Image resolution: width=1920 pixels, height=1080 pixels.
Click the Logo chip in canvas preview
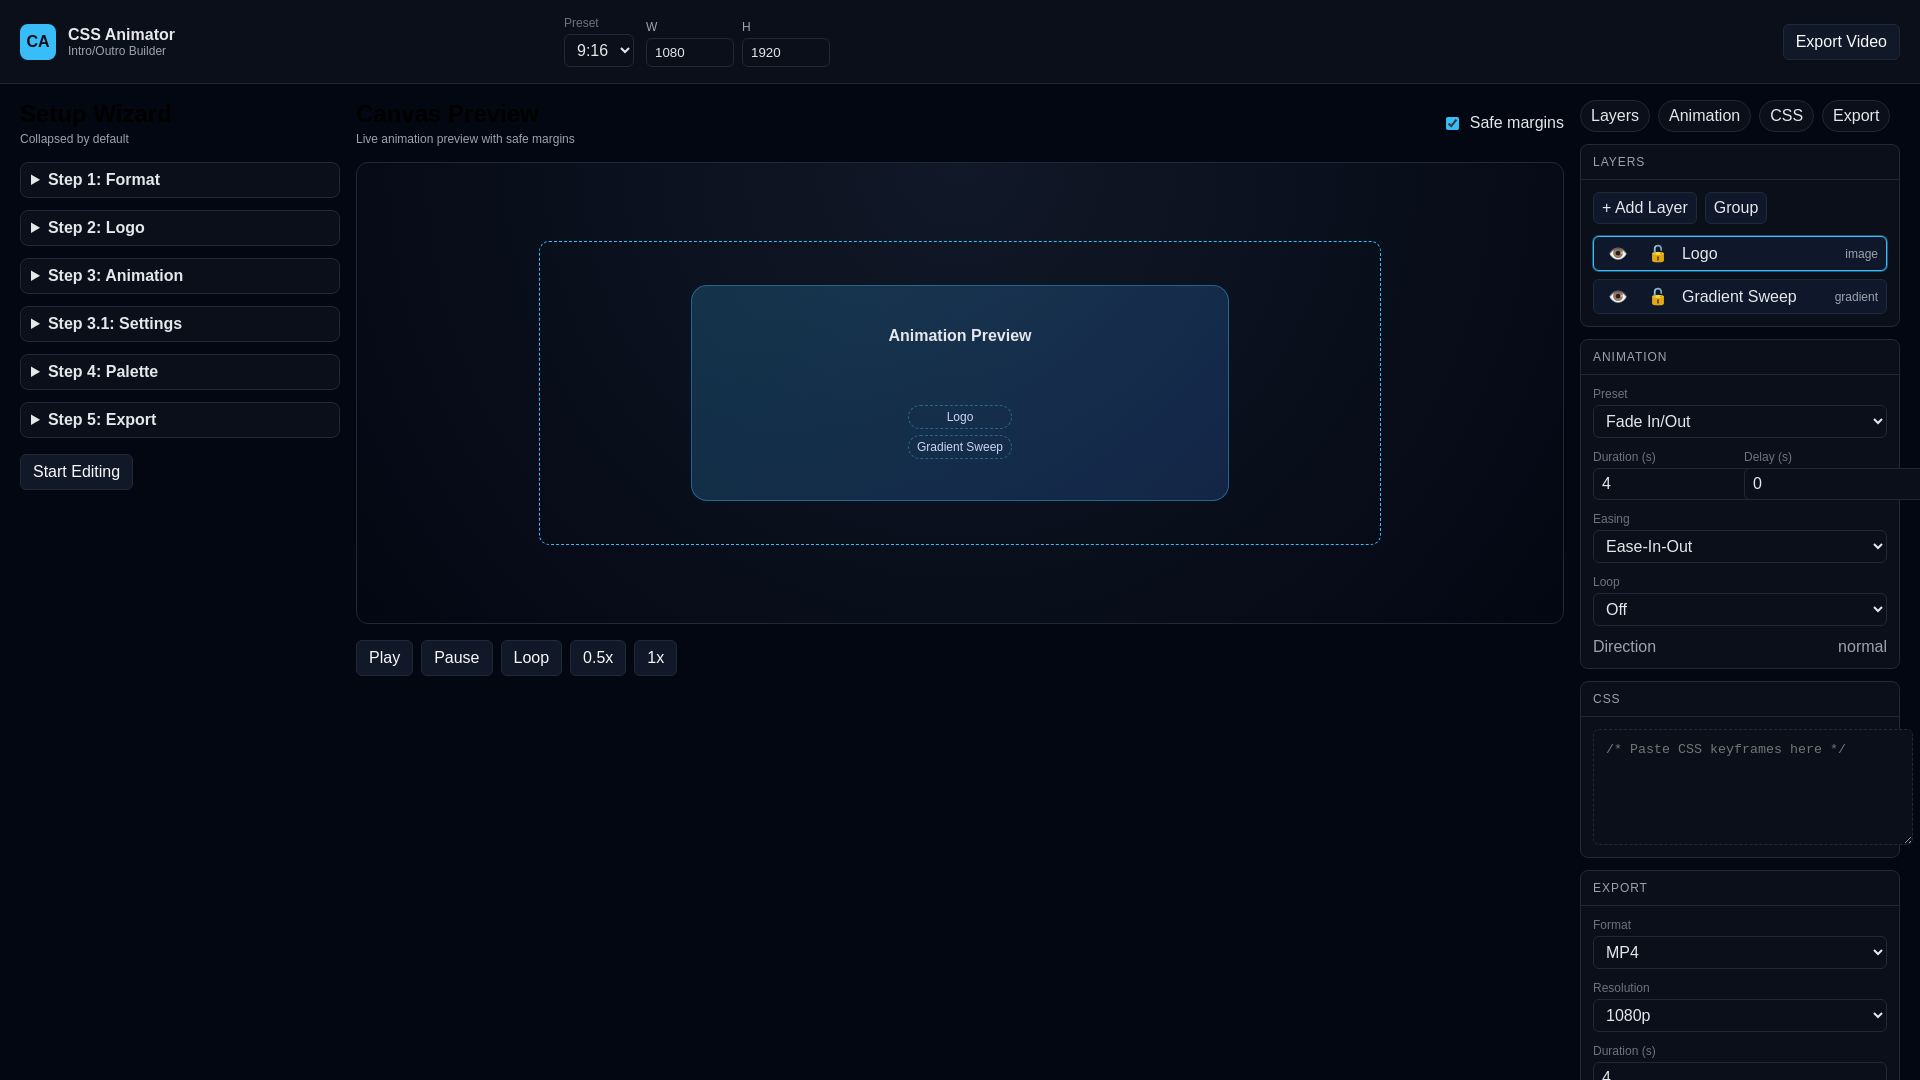pyautogui.click(x=960, y=417)
